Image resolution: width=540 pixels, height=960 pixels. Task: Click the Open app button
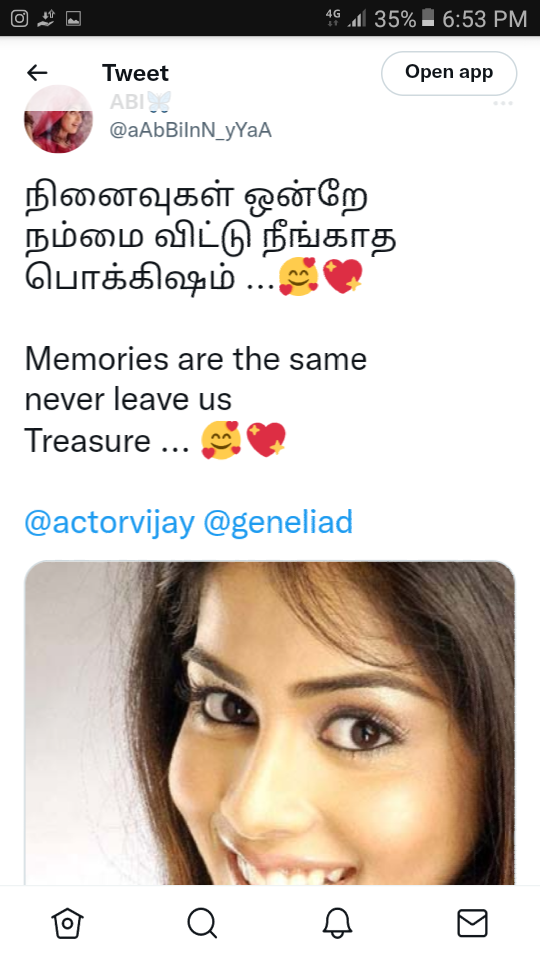click(449, 73)
